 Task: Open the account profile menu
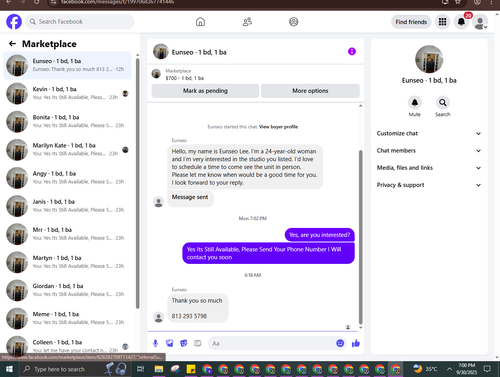pyautogui.click(x=480, y=22)
